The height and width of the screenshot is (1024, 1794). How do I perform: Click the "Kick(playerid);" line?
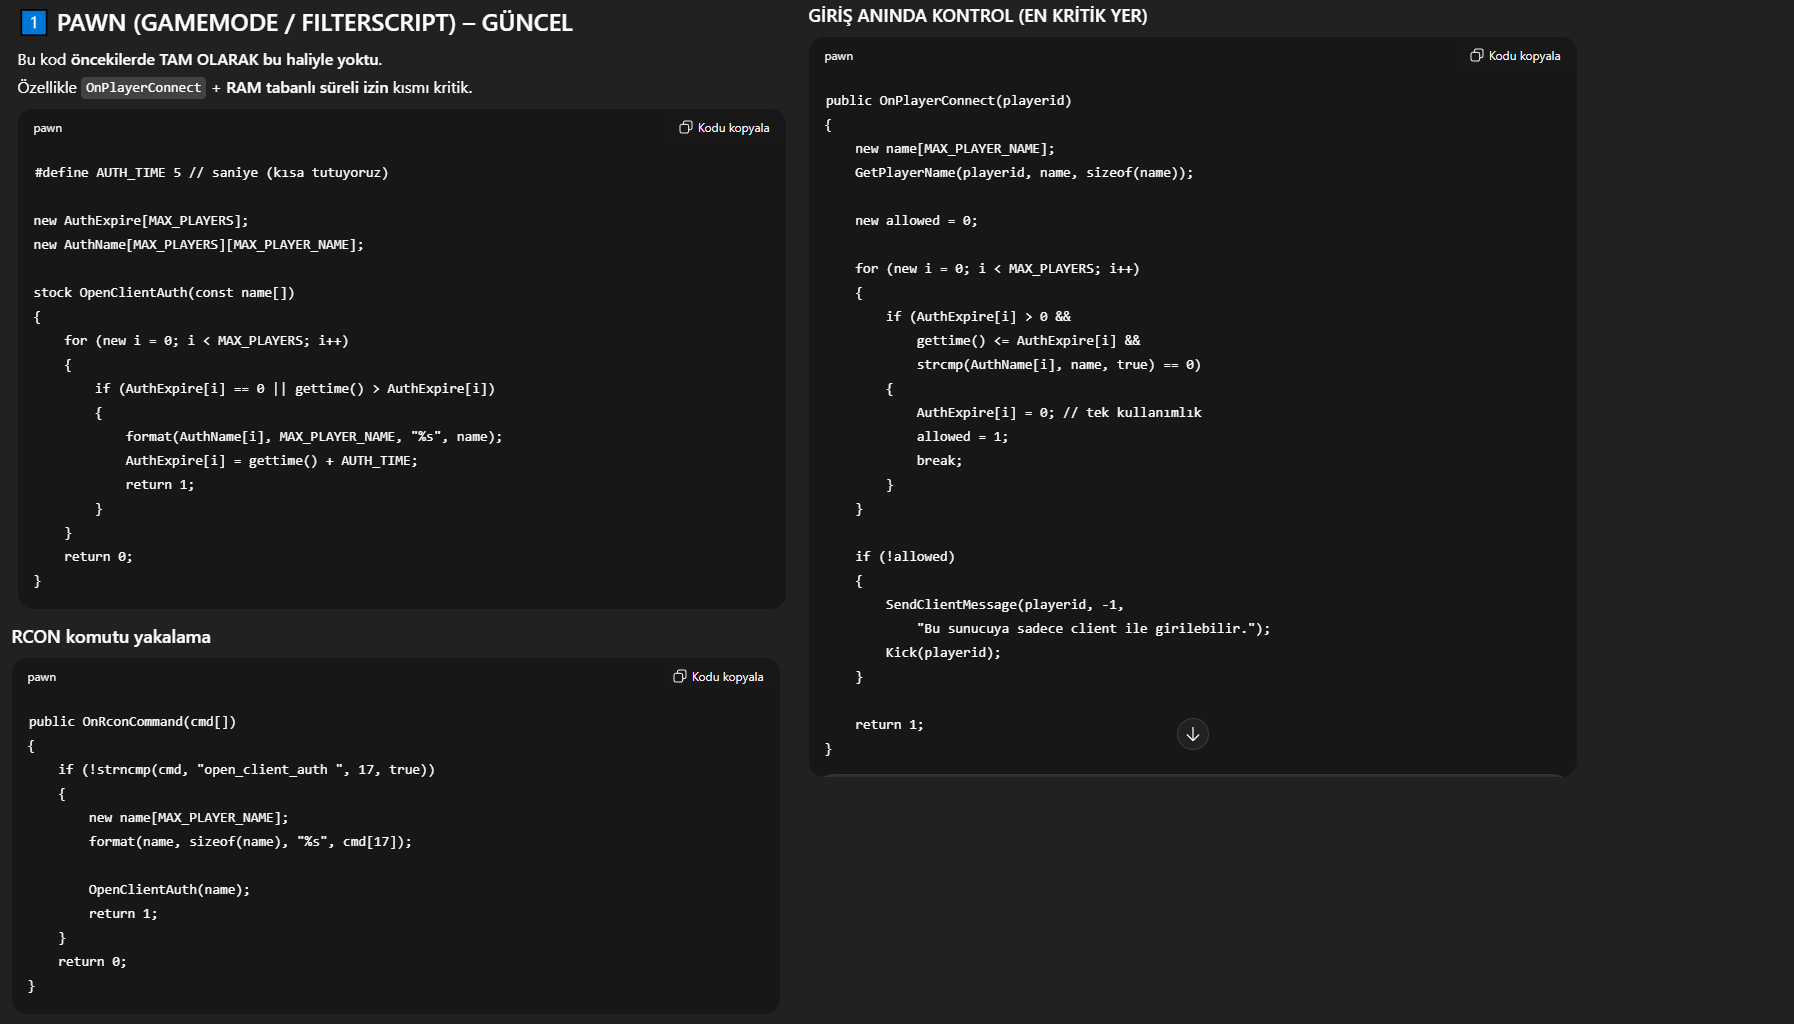[943, 653]
